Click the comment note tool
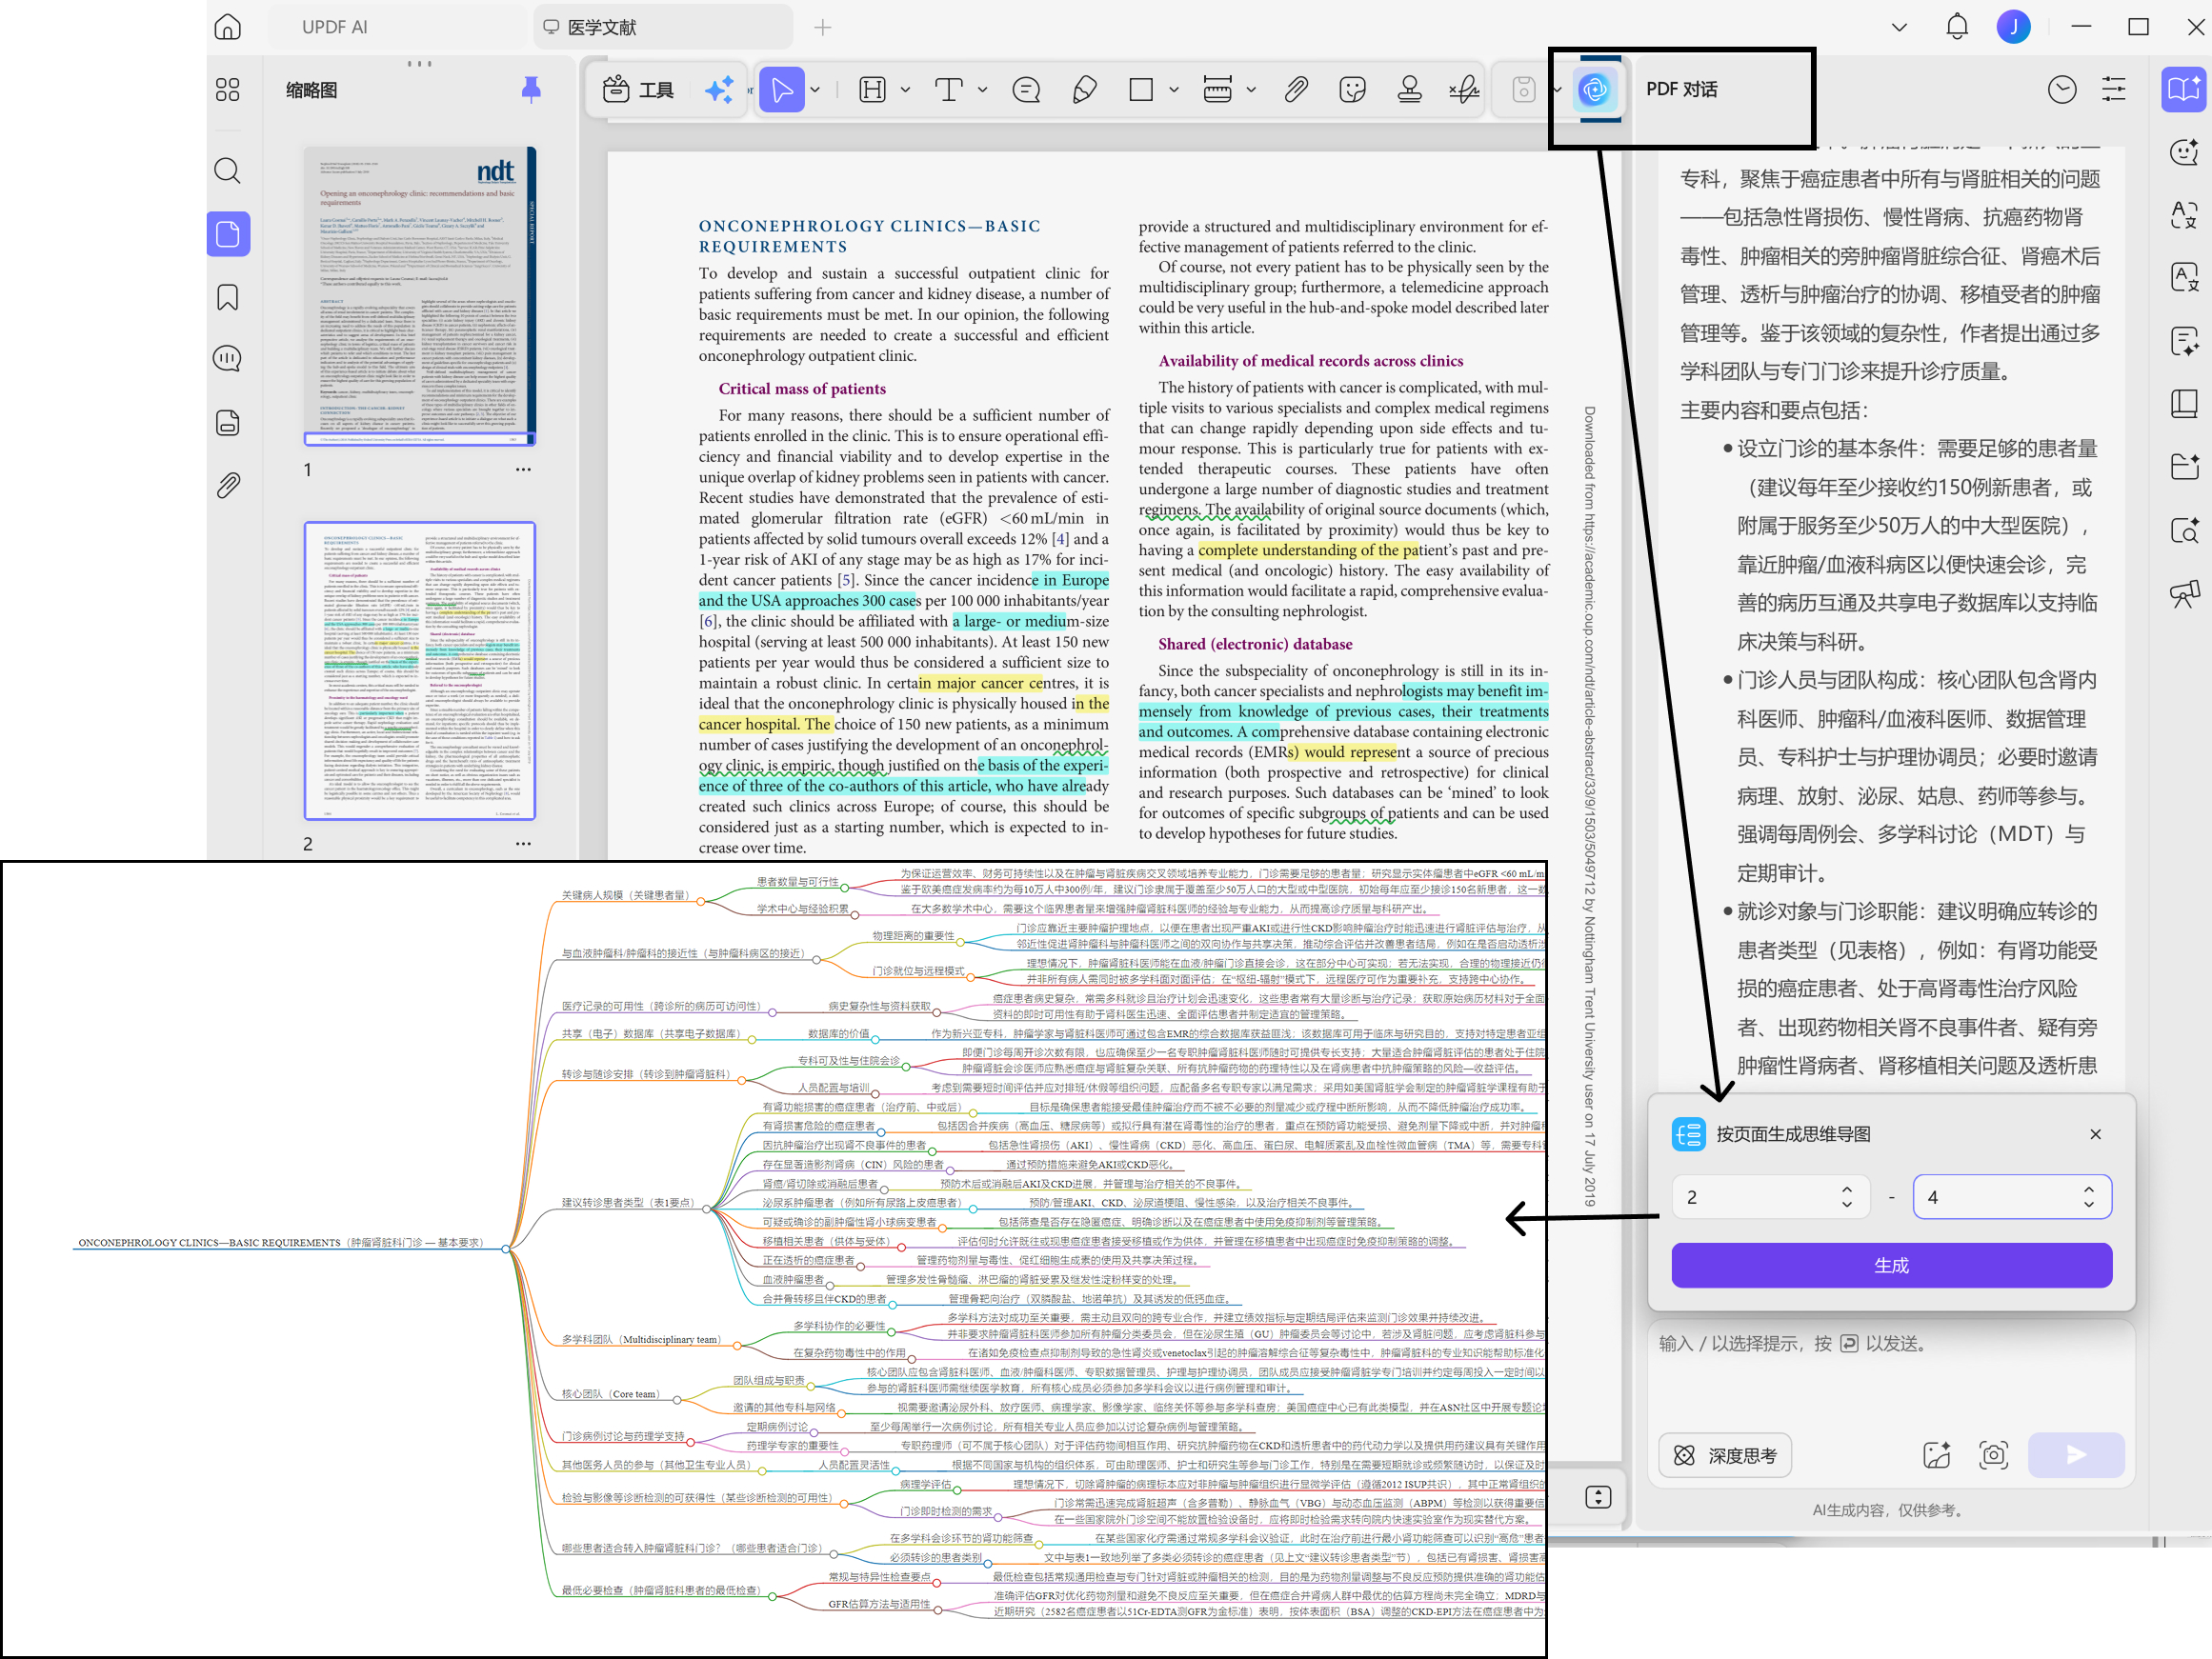2212x1659 pixels. pos(1026,90)
